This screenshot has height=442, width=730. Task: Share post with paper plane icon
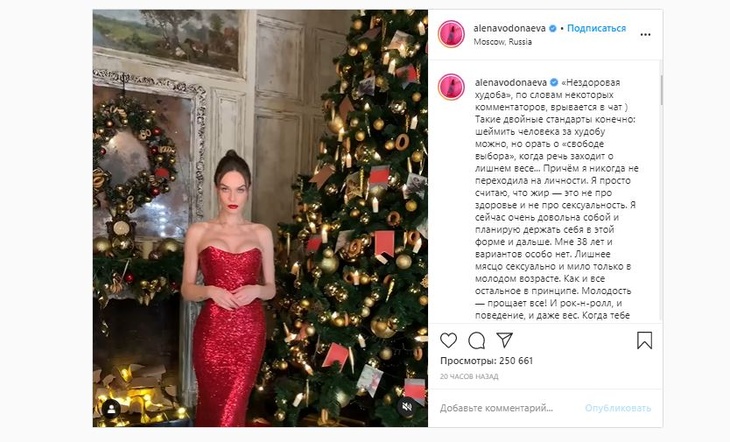click(x=505, y=340)
